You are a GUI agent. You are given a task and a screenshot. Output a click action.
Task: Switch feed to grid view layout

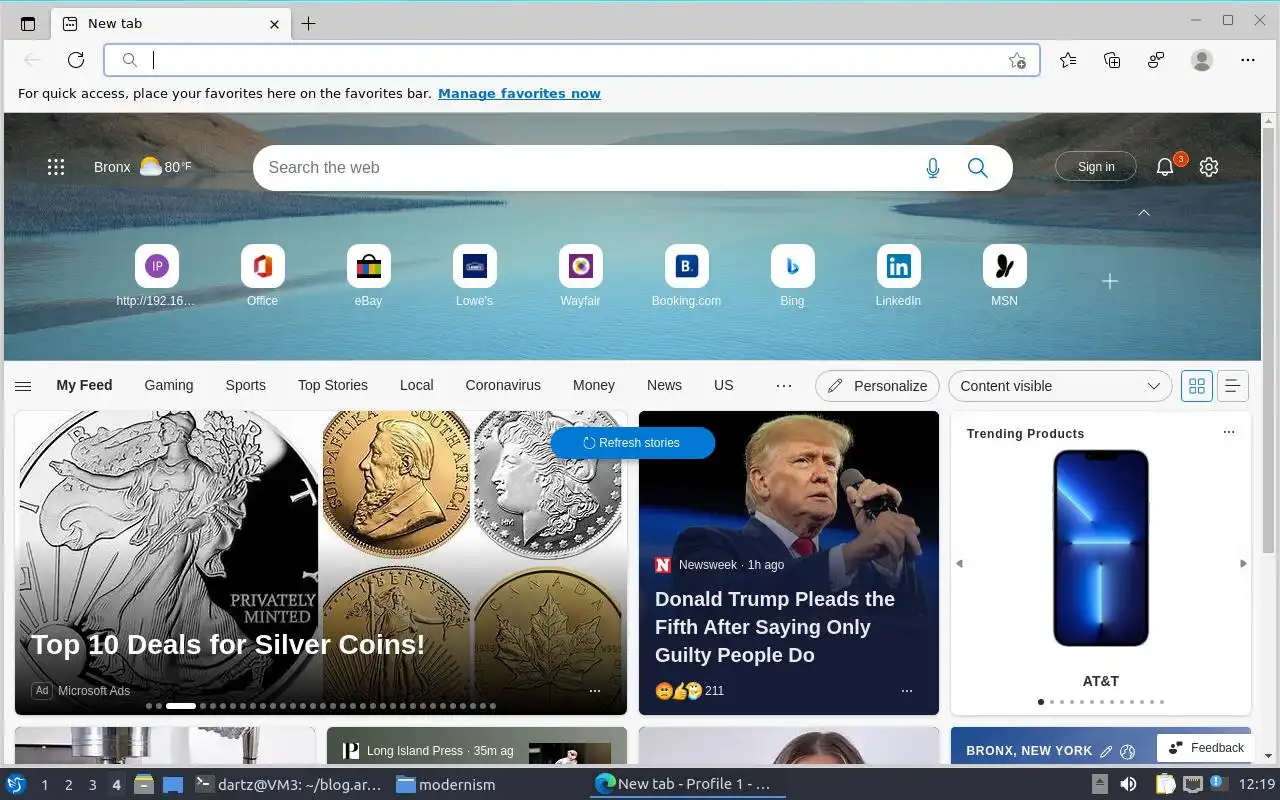[1197, 386]
